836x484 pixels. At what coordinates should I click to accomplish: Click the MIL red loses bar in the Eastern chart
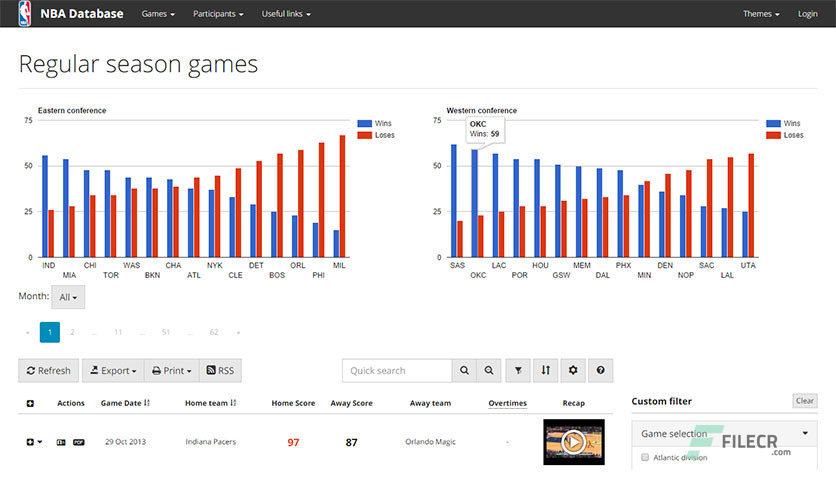coord(342,197)
